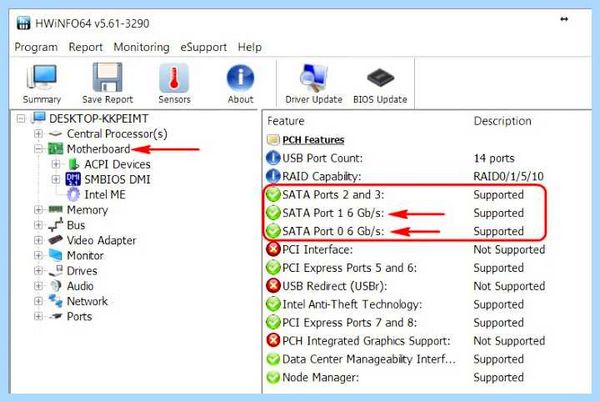600x402 pixels.
Task: Open the Report menu
Action: (x=86, y=47)
